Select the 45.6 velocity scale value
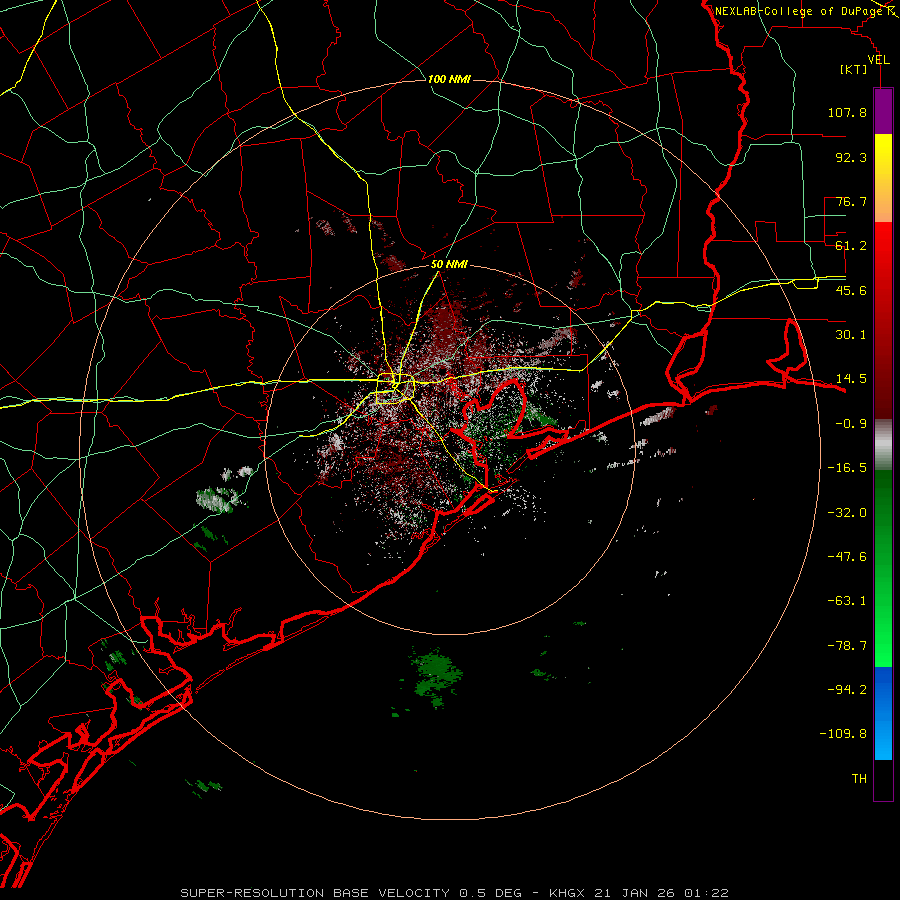The width and height of the screenshot is (900, 900). click(851, 290)
